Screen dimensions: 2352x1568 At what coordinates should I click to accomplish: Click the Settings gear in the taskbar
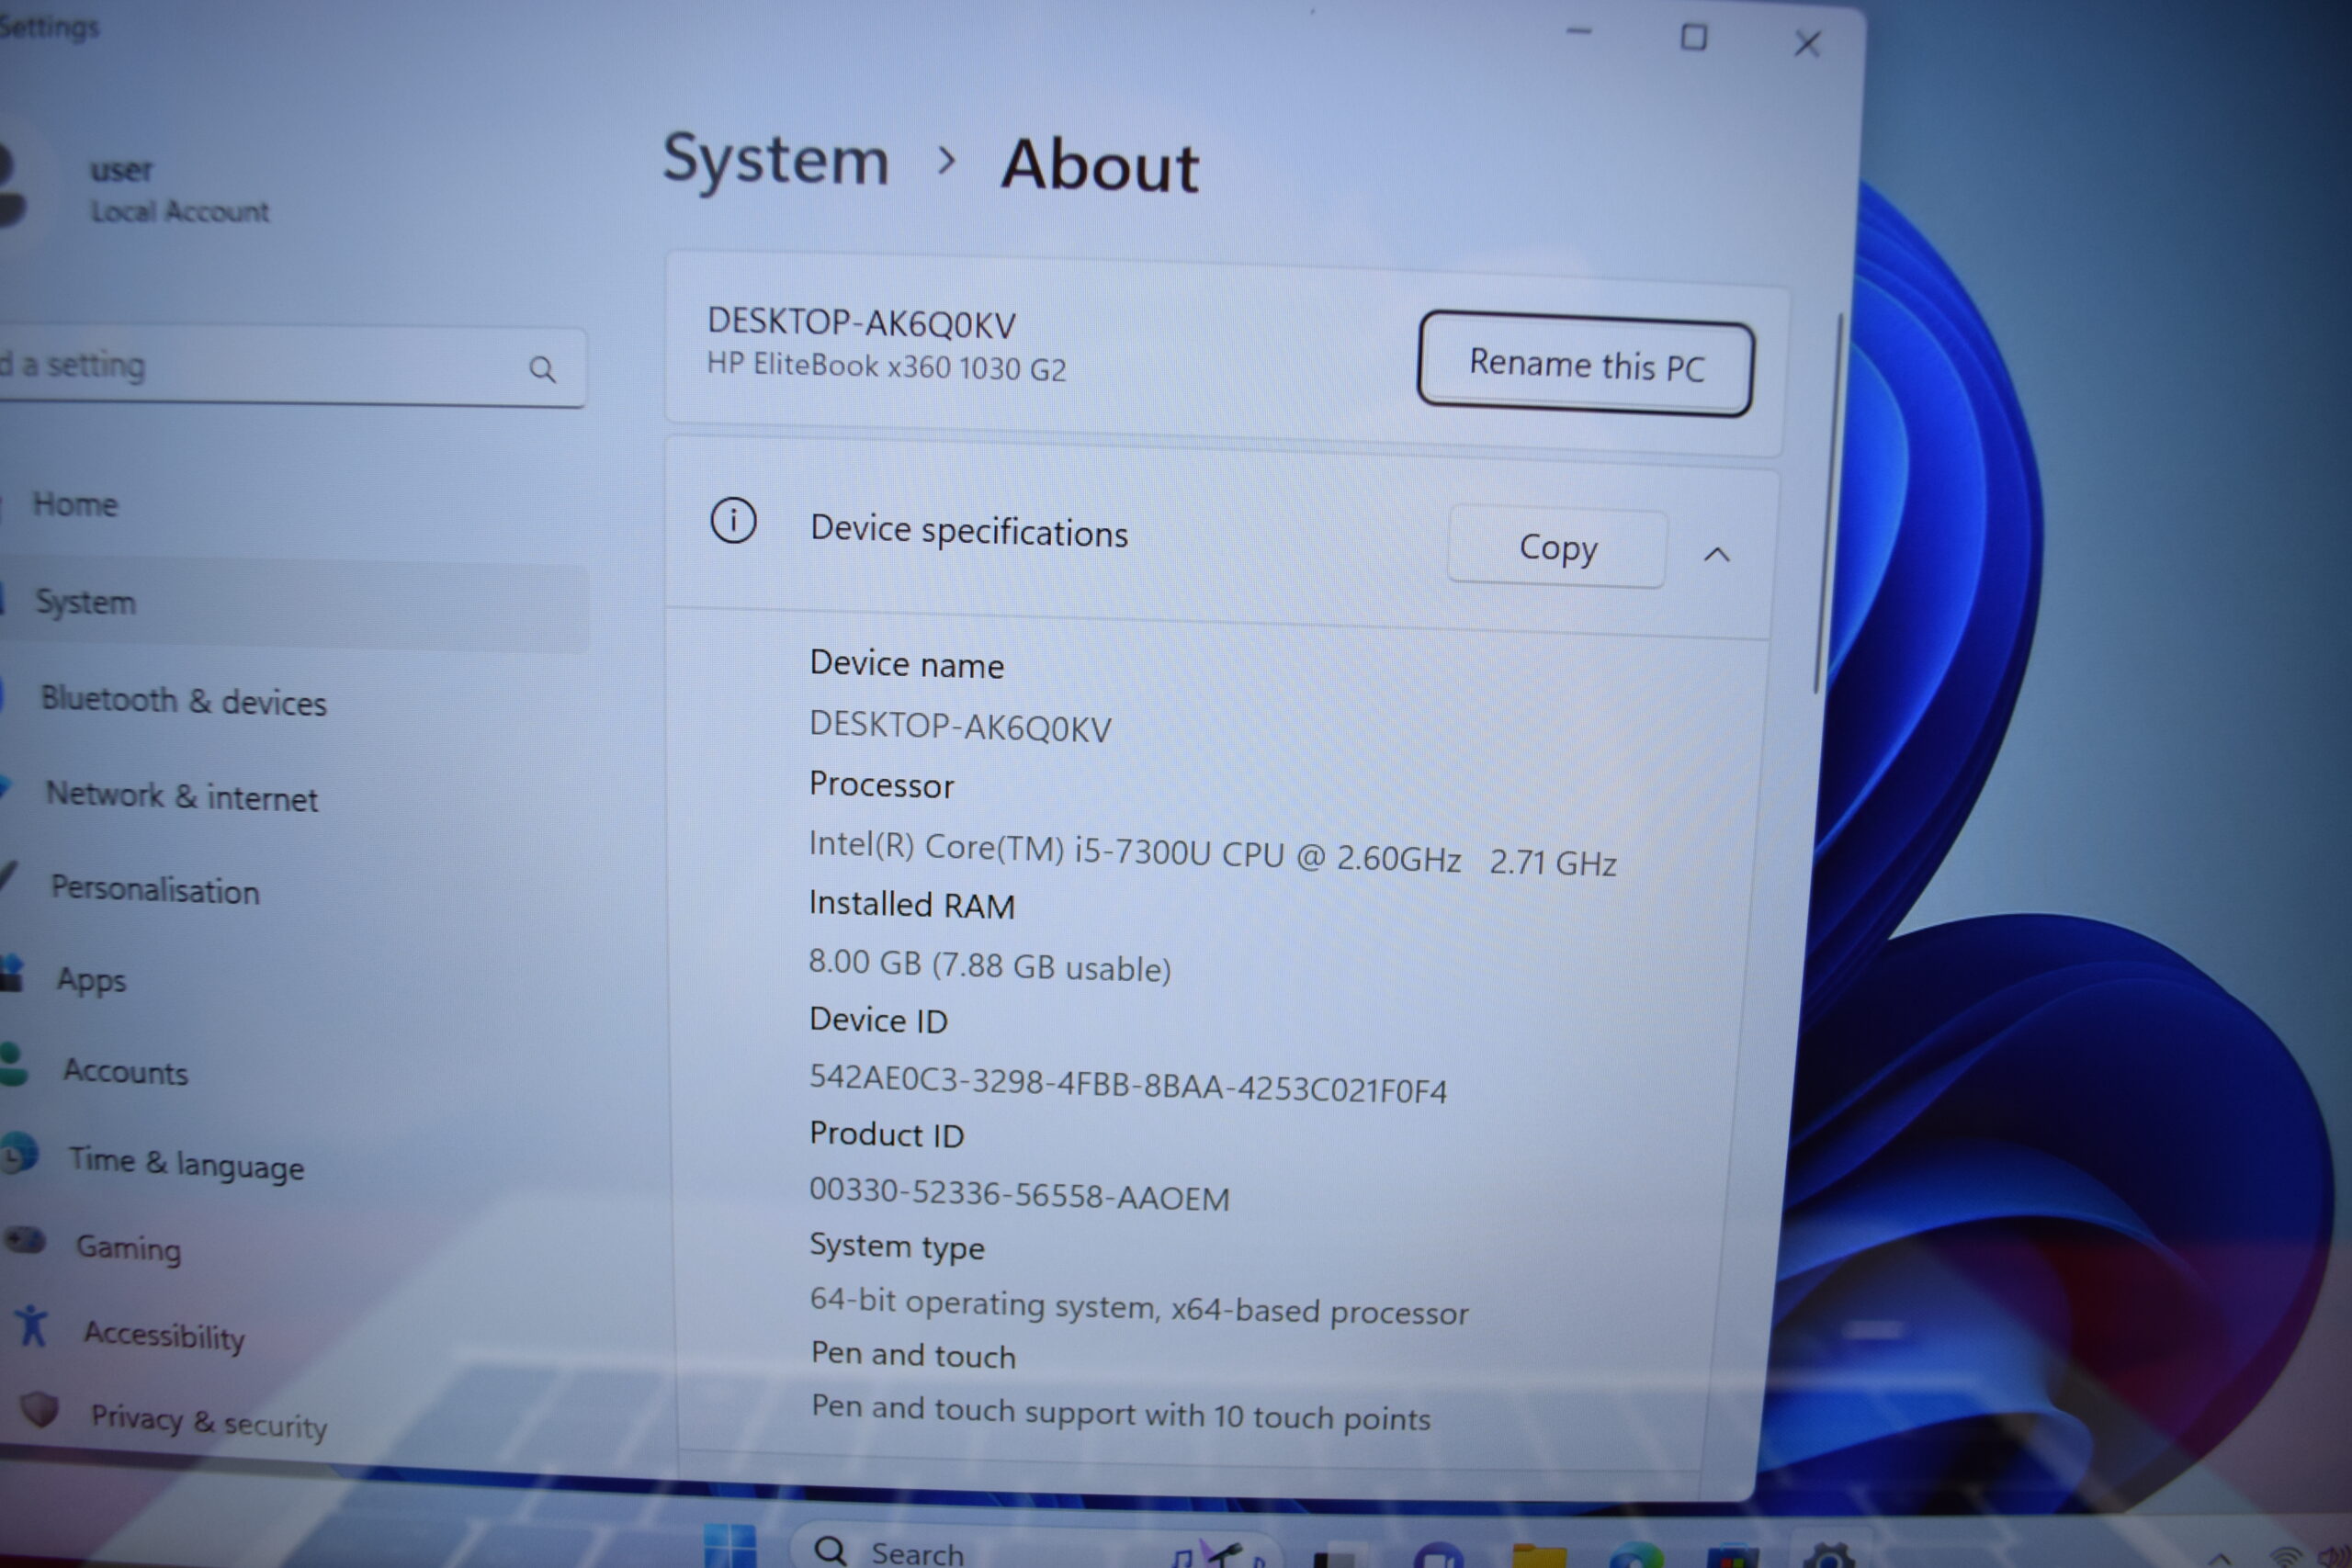point(1829,1555)
